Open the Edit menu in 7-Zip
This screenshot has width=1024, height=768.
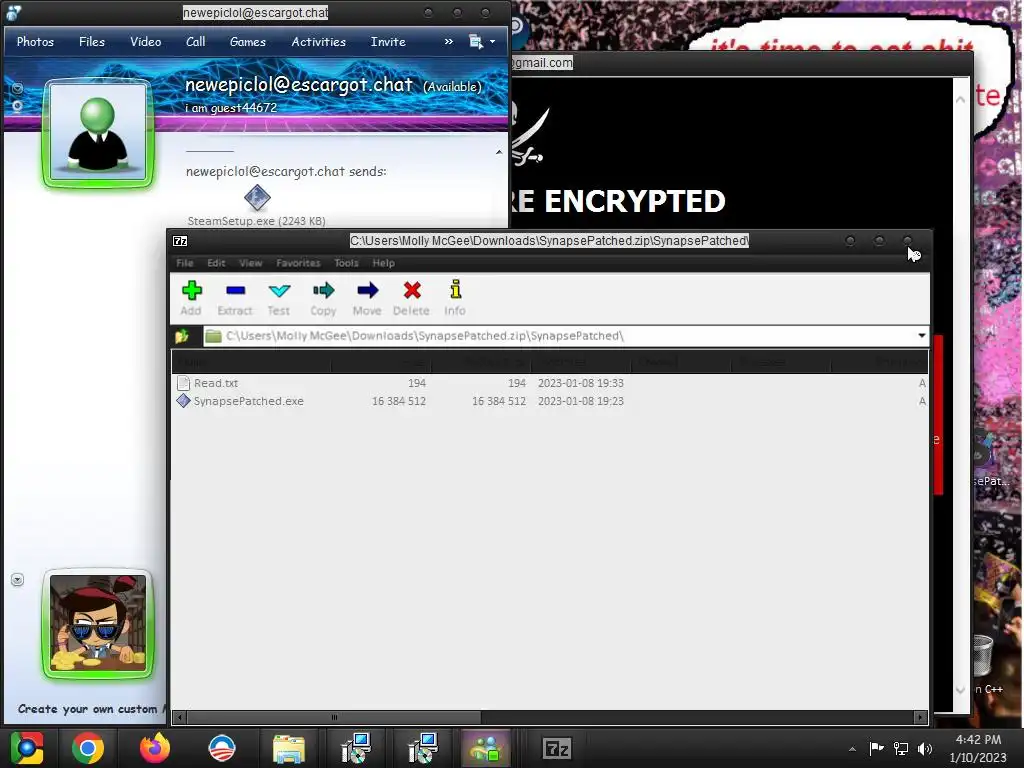click(216, 263)
